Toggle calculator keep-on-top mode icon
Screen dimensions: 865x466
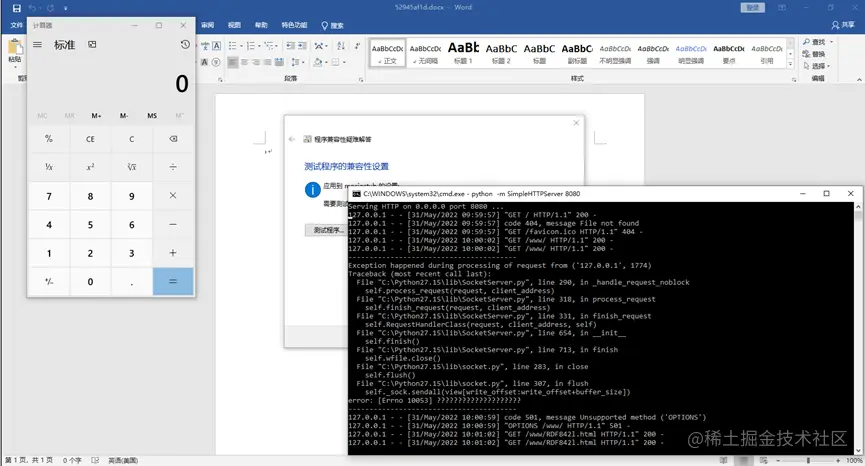click(x=92, y=45)
